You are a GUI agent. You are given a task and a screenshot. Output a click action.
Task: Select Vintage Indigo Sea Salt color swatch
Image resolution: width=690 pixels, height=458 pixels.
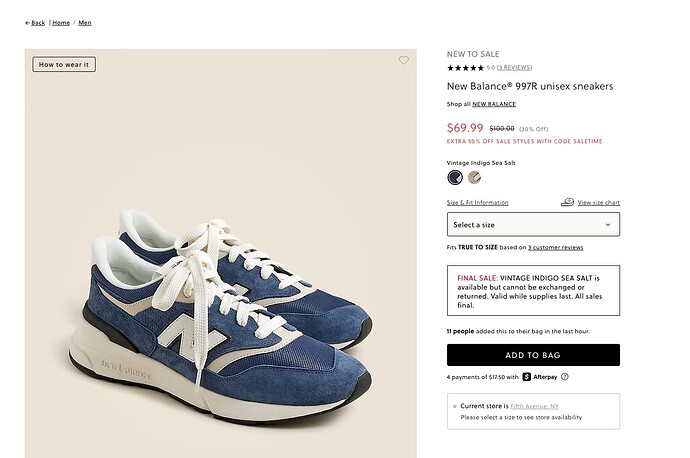[455, 178]
